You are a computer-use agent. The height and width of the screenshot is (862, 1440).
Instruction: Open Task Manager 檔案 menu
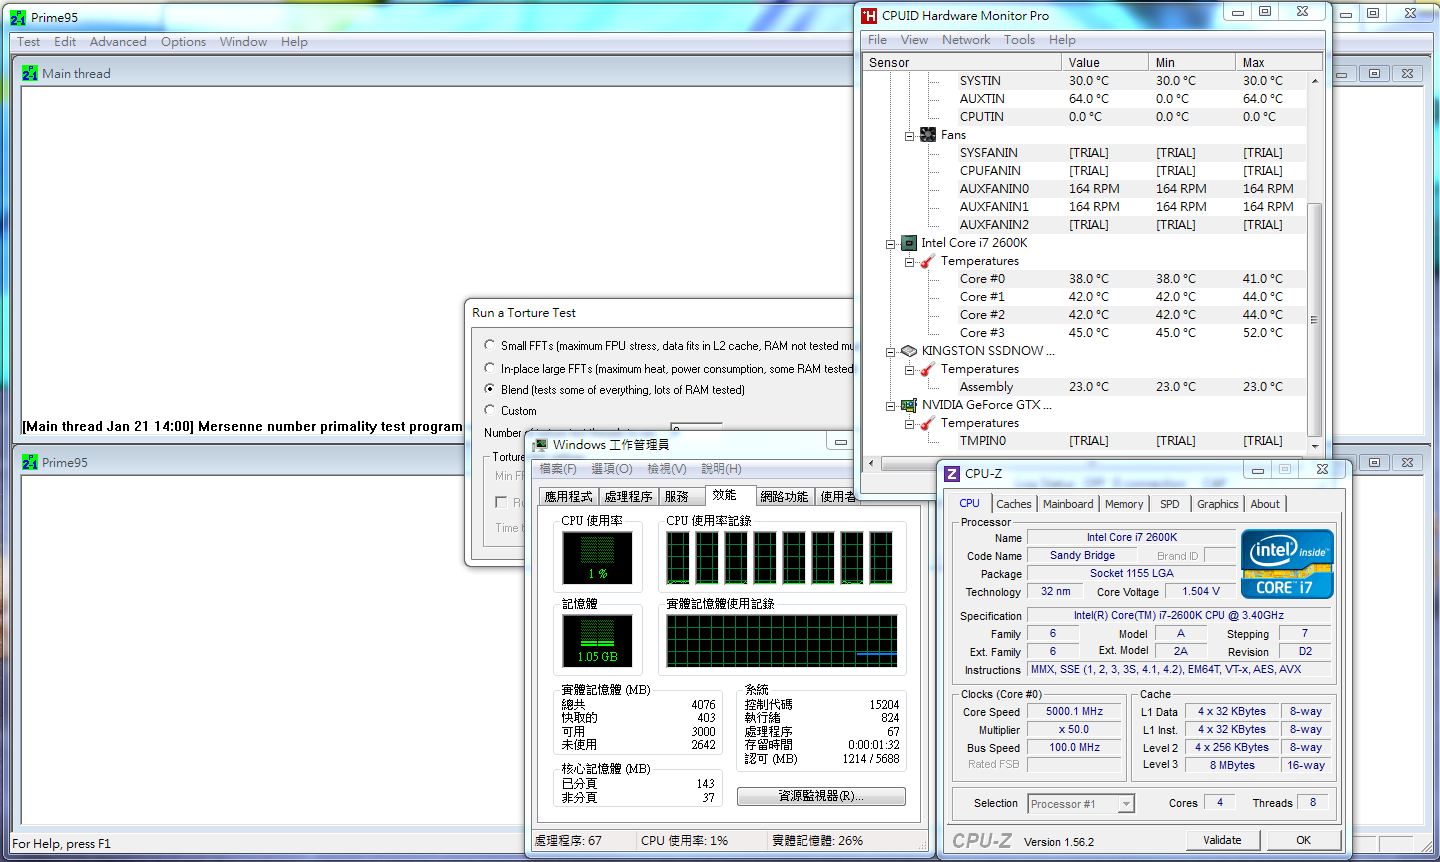pos(558,469)
